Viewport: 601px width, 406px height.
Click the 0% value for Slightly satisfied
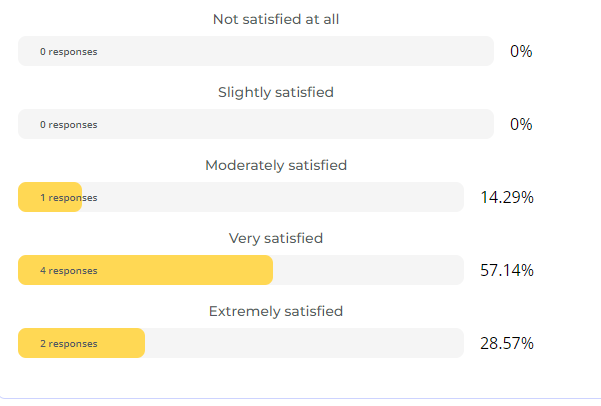(x=521, y=124)
